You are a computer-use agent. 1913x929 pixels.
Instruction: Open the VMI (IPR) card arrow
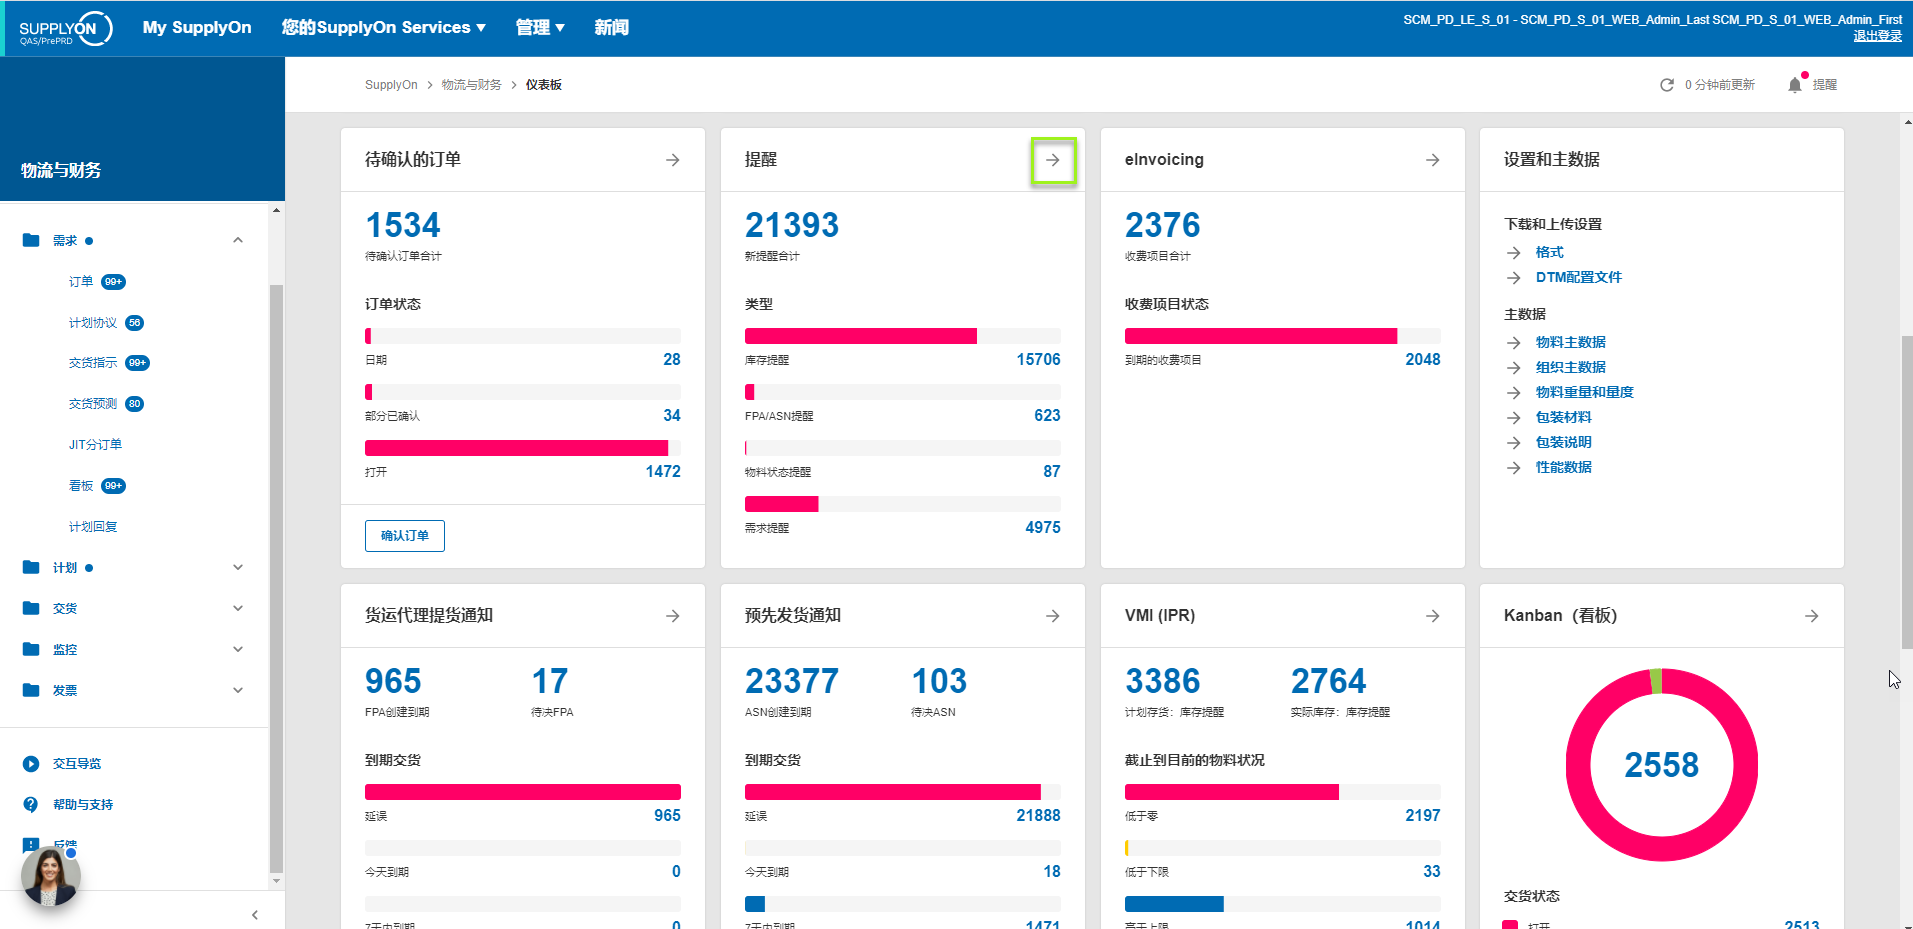[x=1433, y=616]
